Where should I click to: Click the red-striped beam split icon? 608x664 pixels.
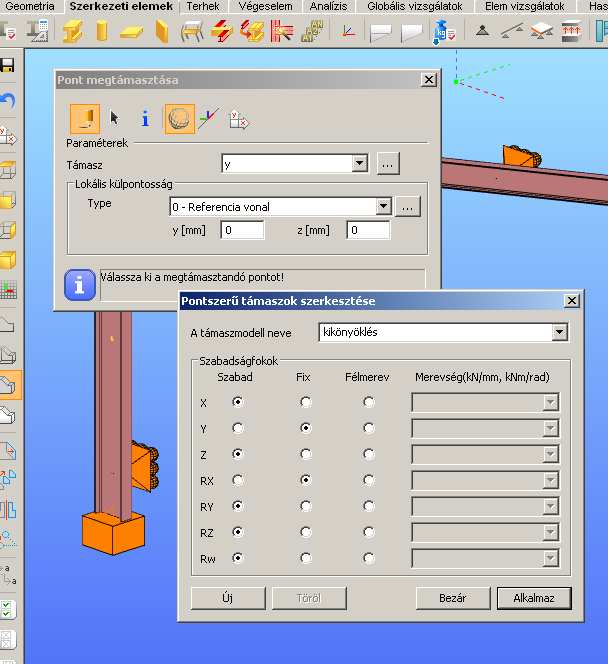click(x=221, y=31)
